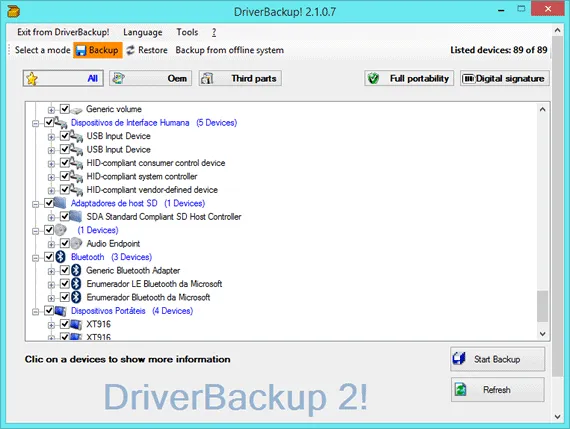Toggle HID-compliant consumer control device checkbox

(65, 163)
